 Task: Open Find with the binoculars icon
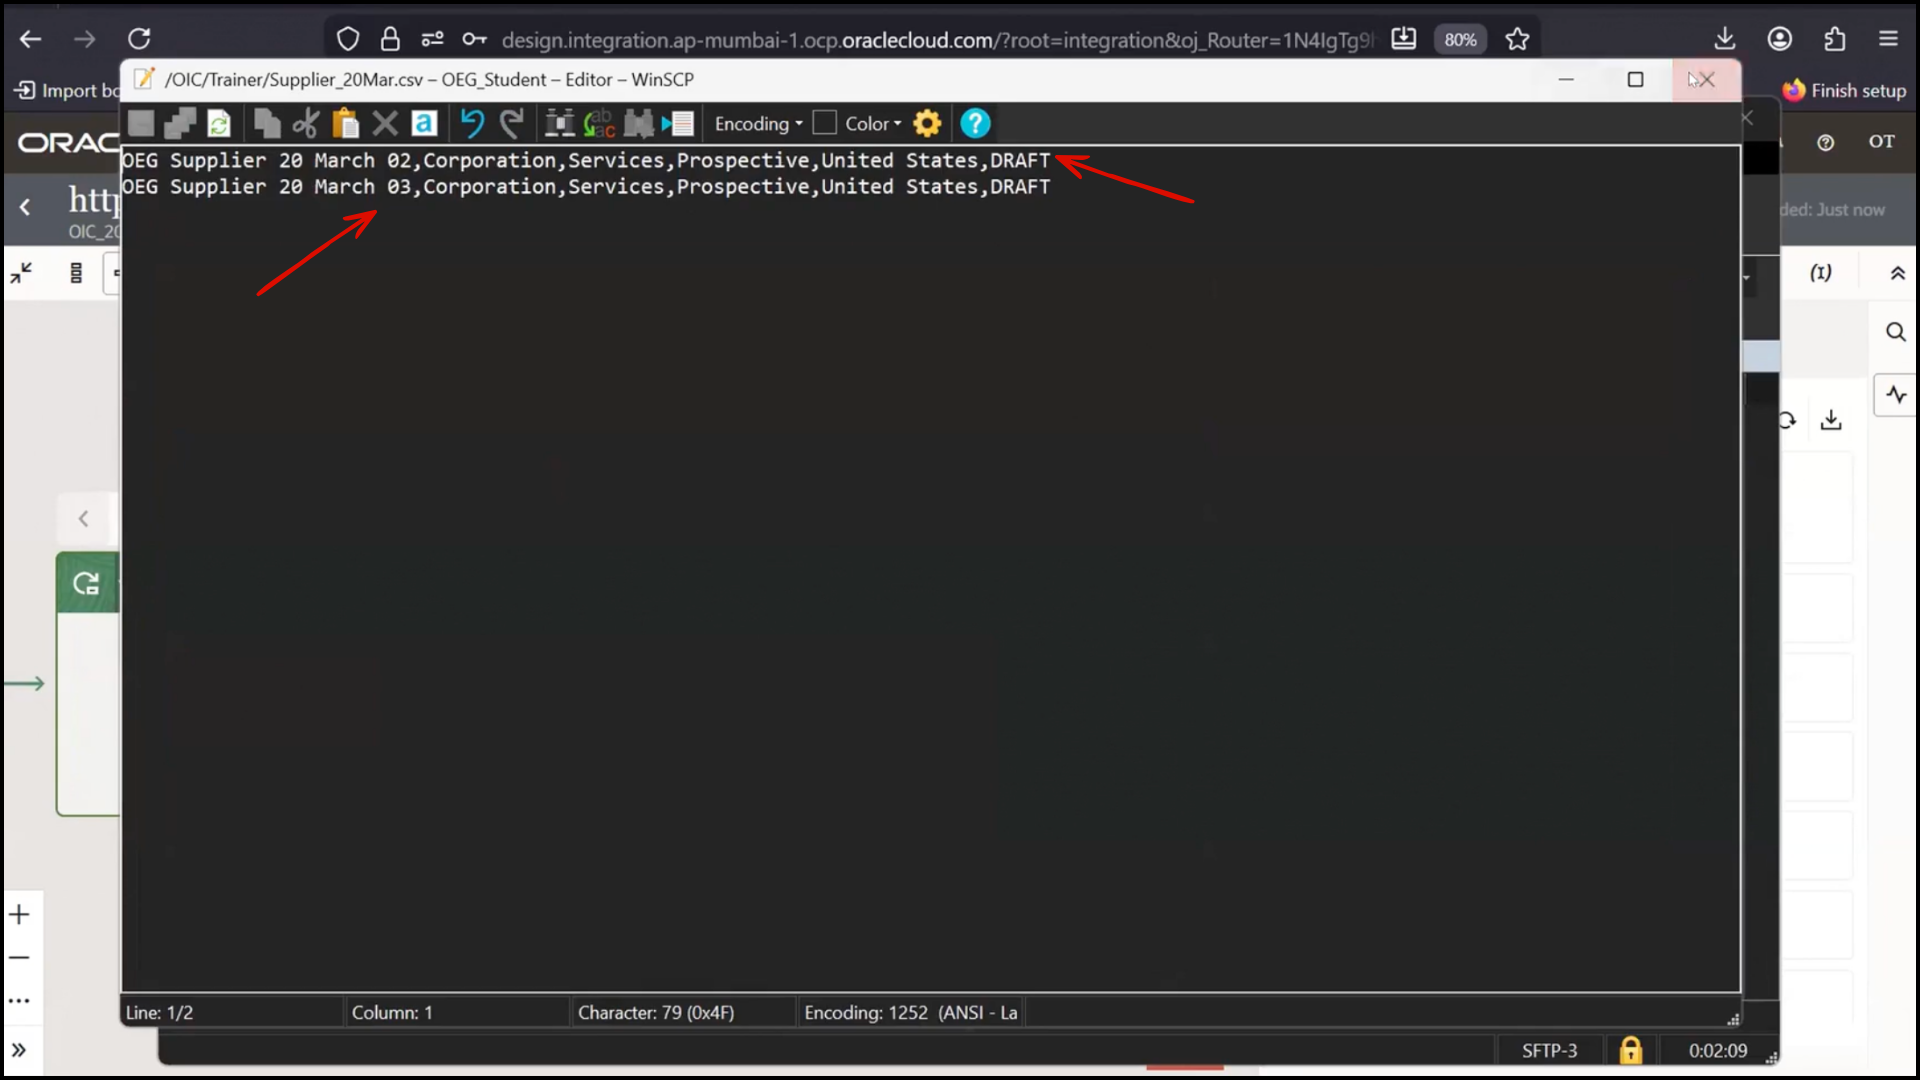[x=559, y=123]
